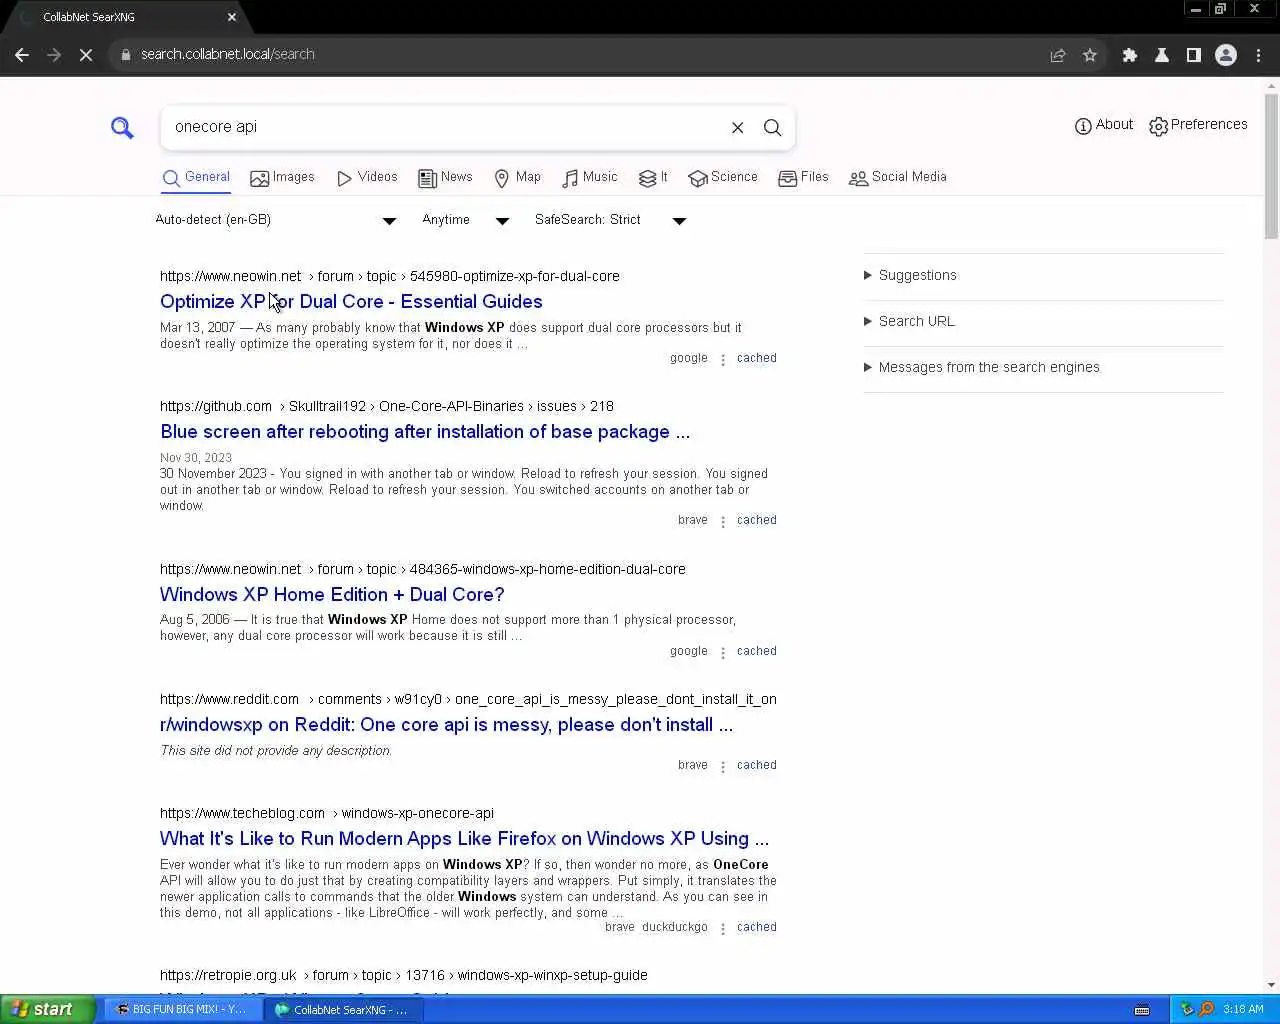Open cached link for Windows XP Home Edition result
The image size is (1280, 1024).
[757, 651]
